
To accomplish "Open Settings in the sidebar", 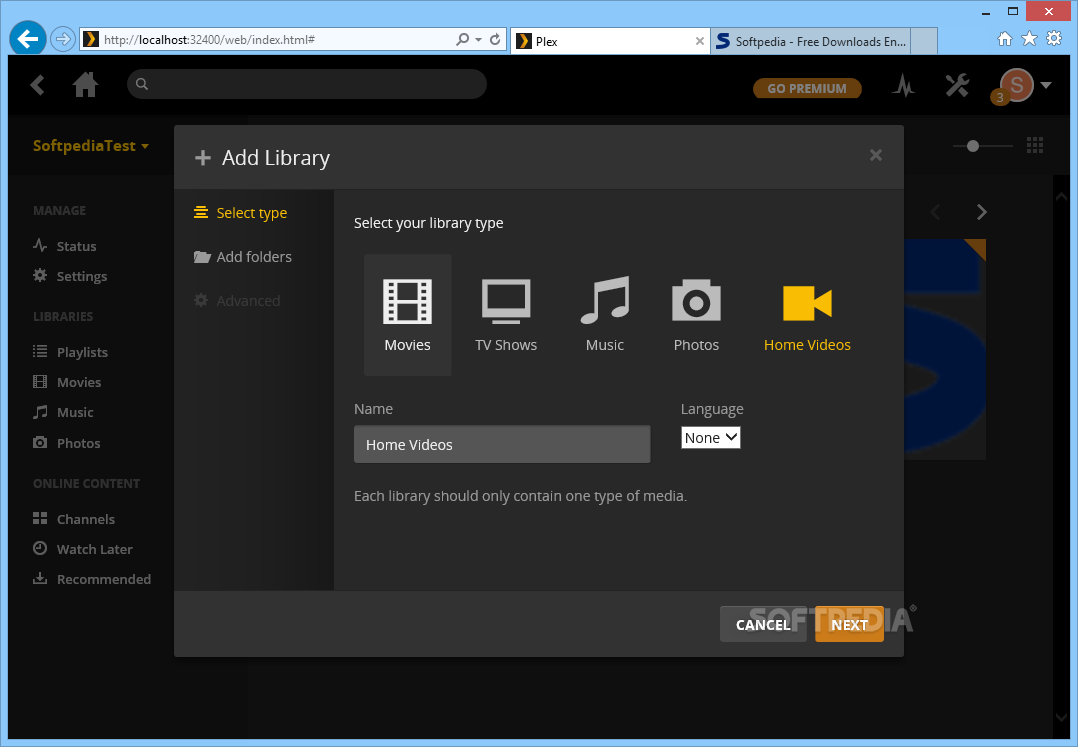I will point(70,276).
